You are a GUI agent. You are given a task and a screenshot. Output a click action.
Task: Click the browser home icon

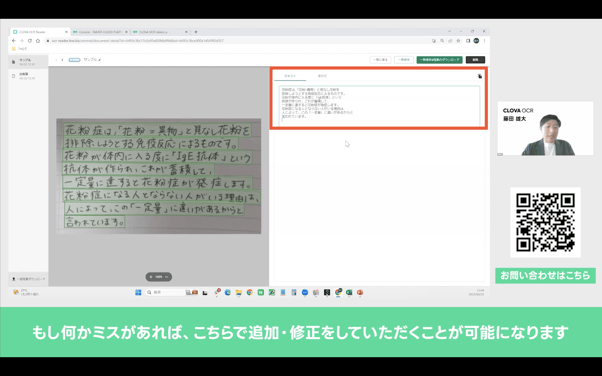[x=38, y=41]
